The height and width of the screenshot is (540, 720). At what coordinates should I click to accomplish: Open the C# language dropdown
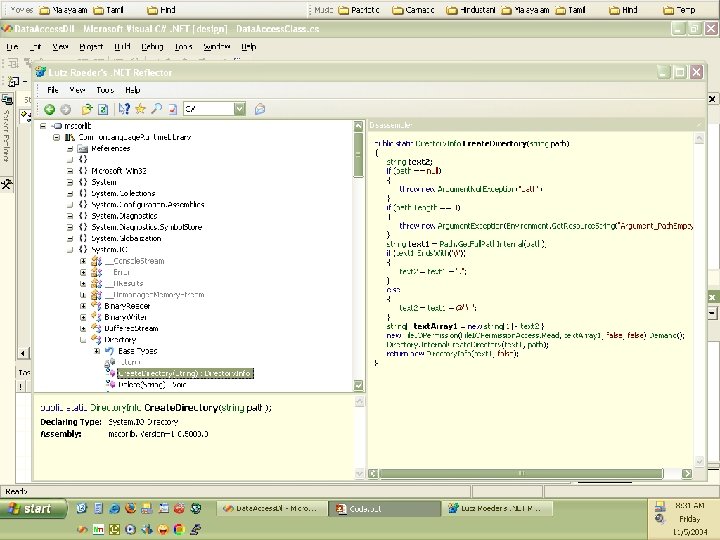click(239, 108)
